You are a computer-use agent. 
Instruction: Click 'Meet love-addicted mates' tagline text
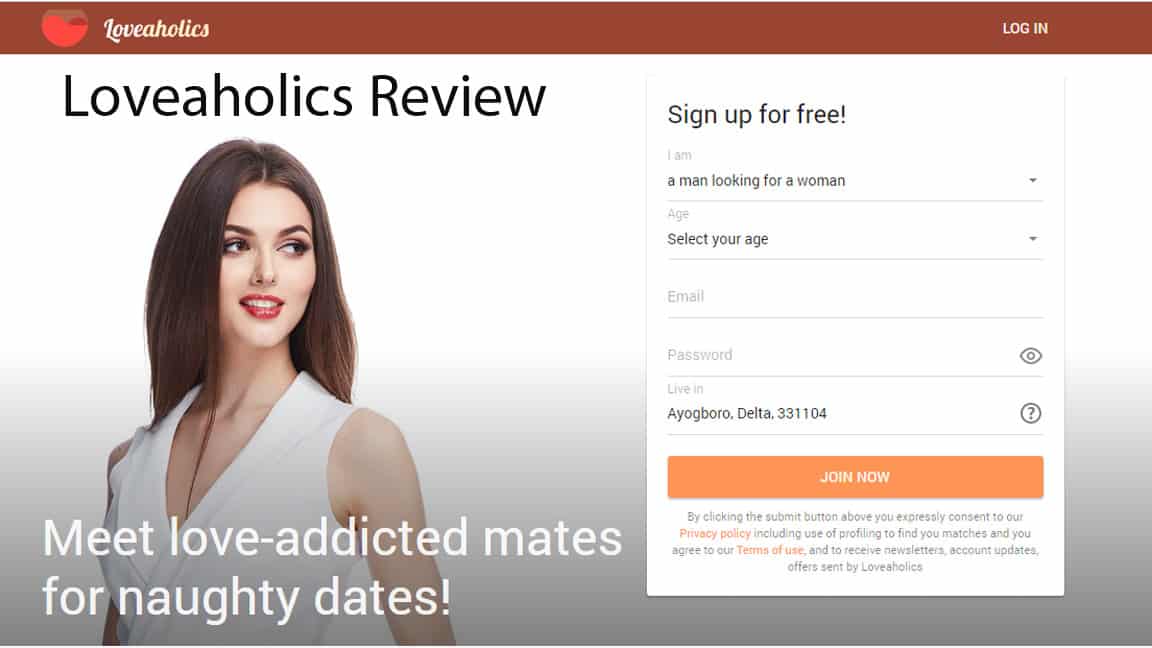coord(332,538)
